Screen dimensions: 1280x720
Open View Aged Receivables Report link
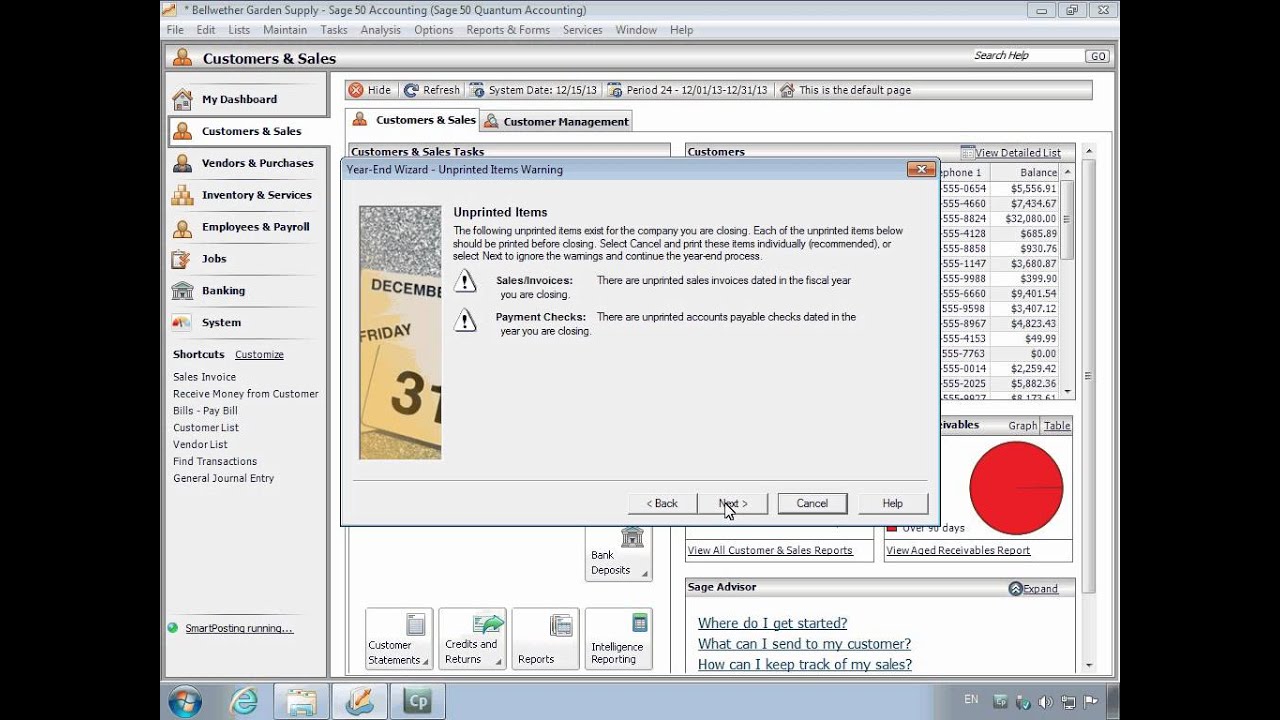click(958, 550)
